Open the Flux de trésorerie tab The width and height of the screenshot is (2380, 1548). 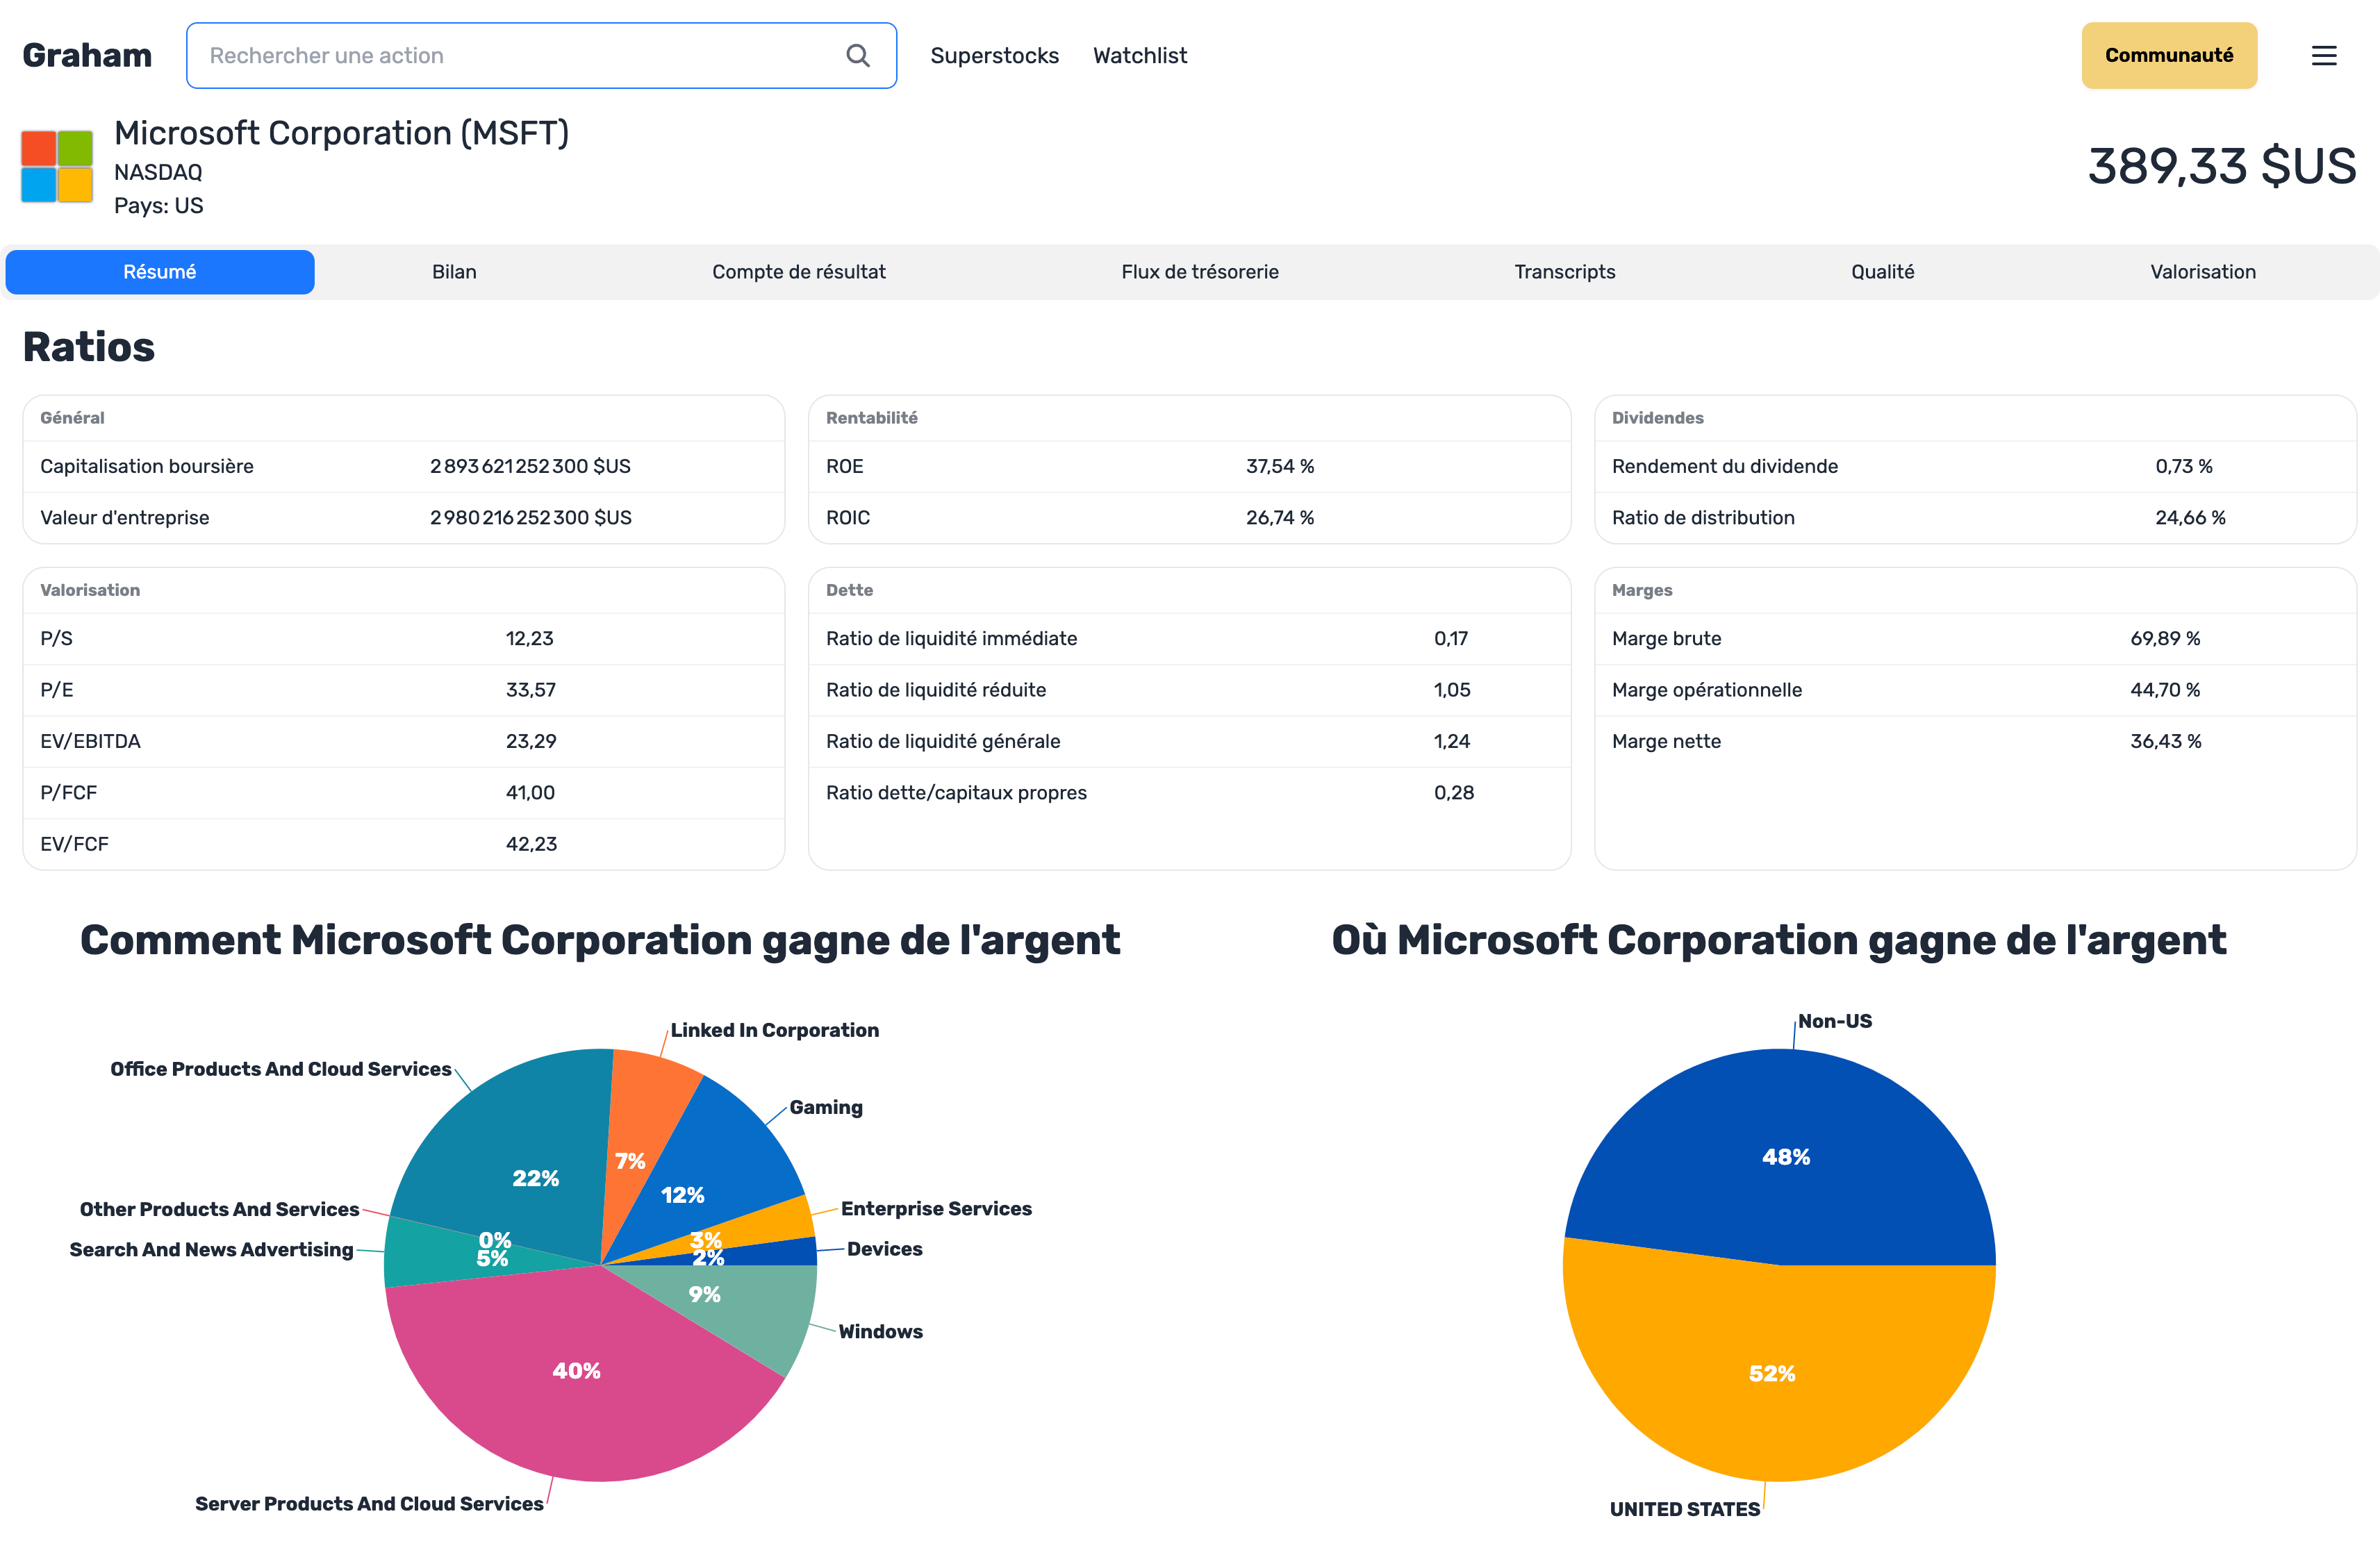[x=1200, y=272]
